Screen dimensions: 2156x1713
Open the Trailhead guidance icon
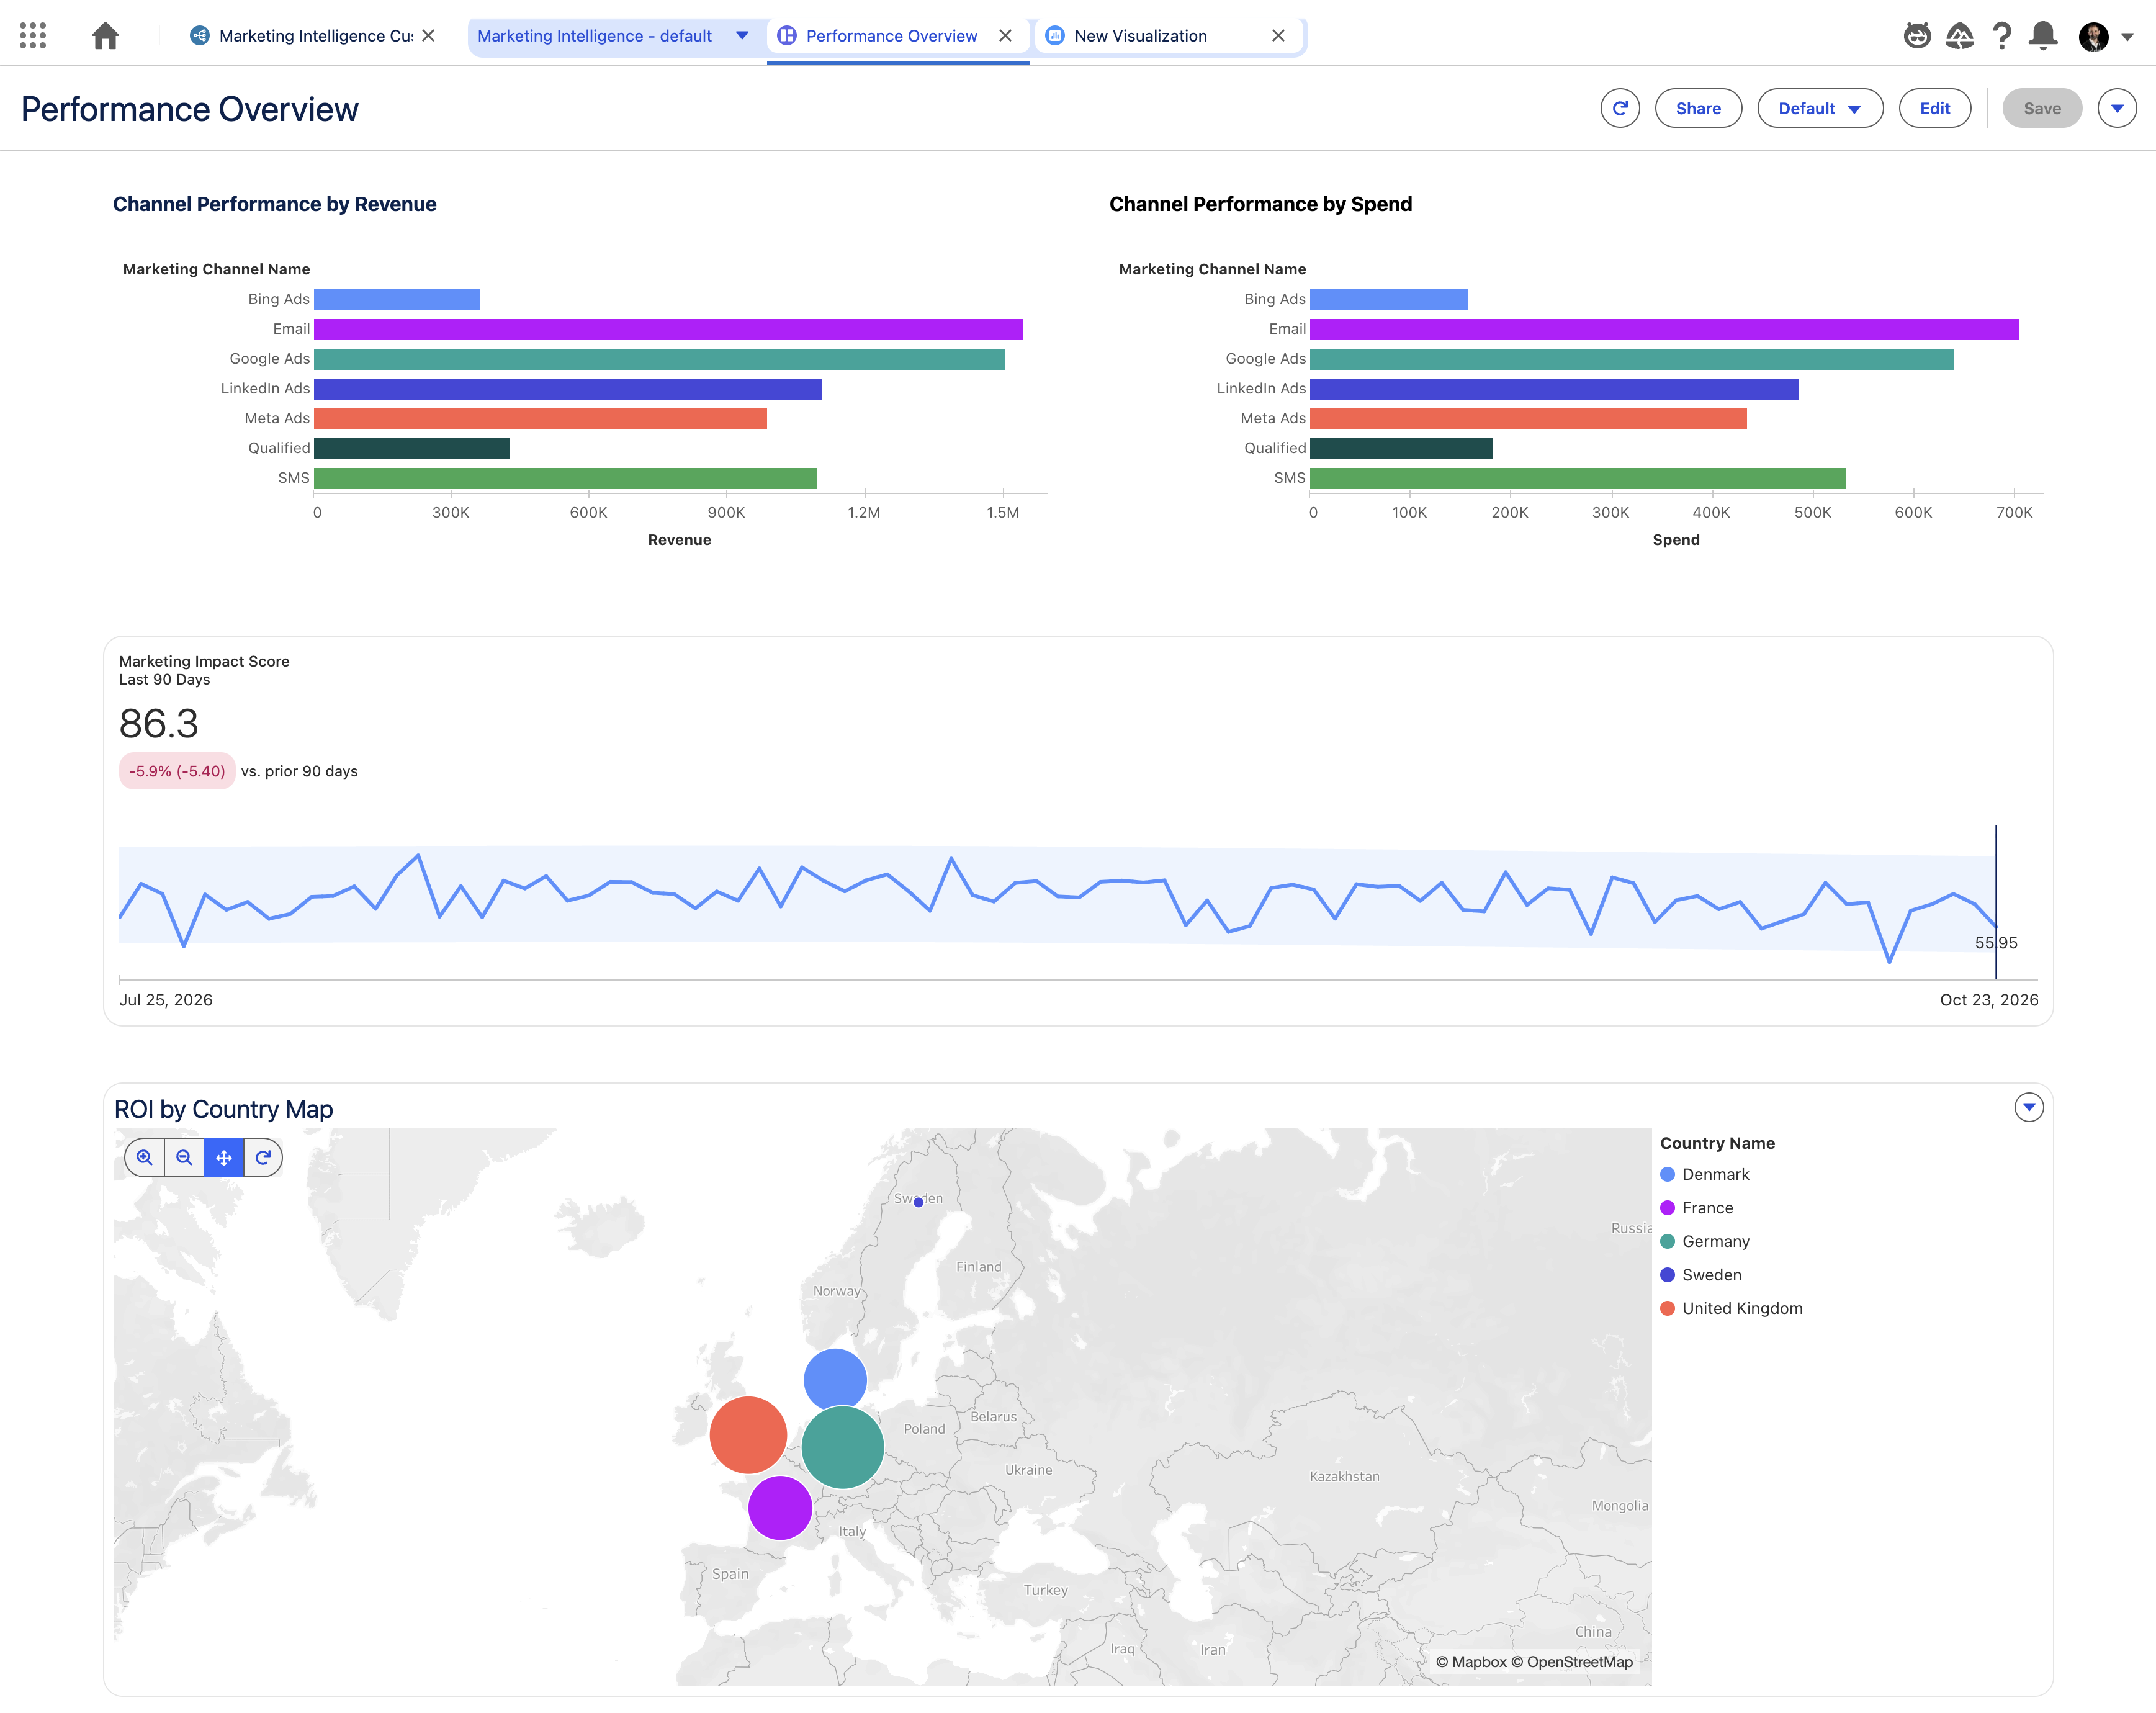click(x=1959, y=36)
